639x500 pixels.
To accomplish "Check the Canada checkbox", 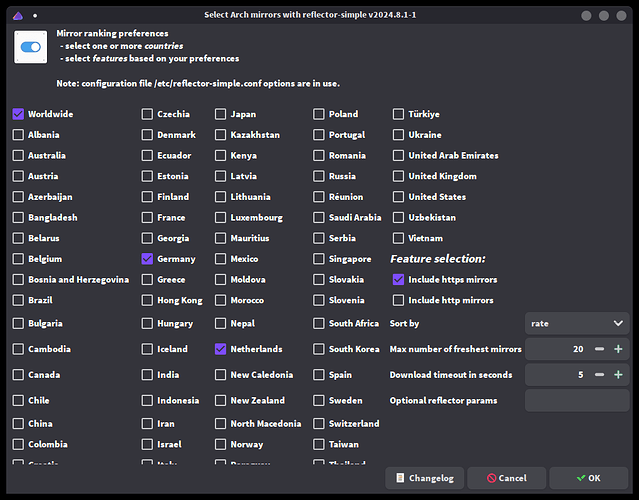I will pyautogui.click(x=18, y=375).
